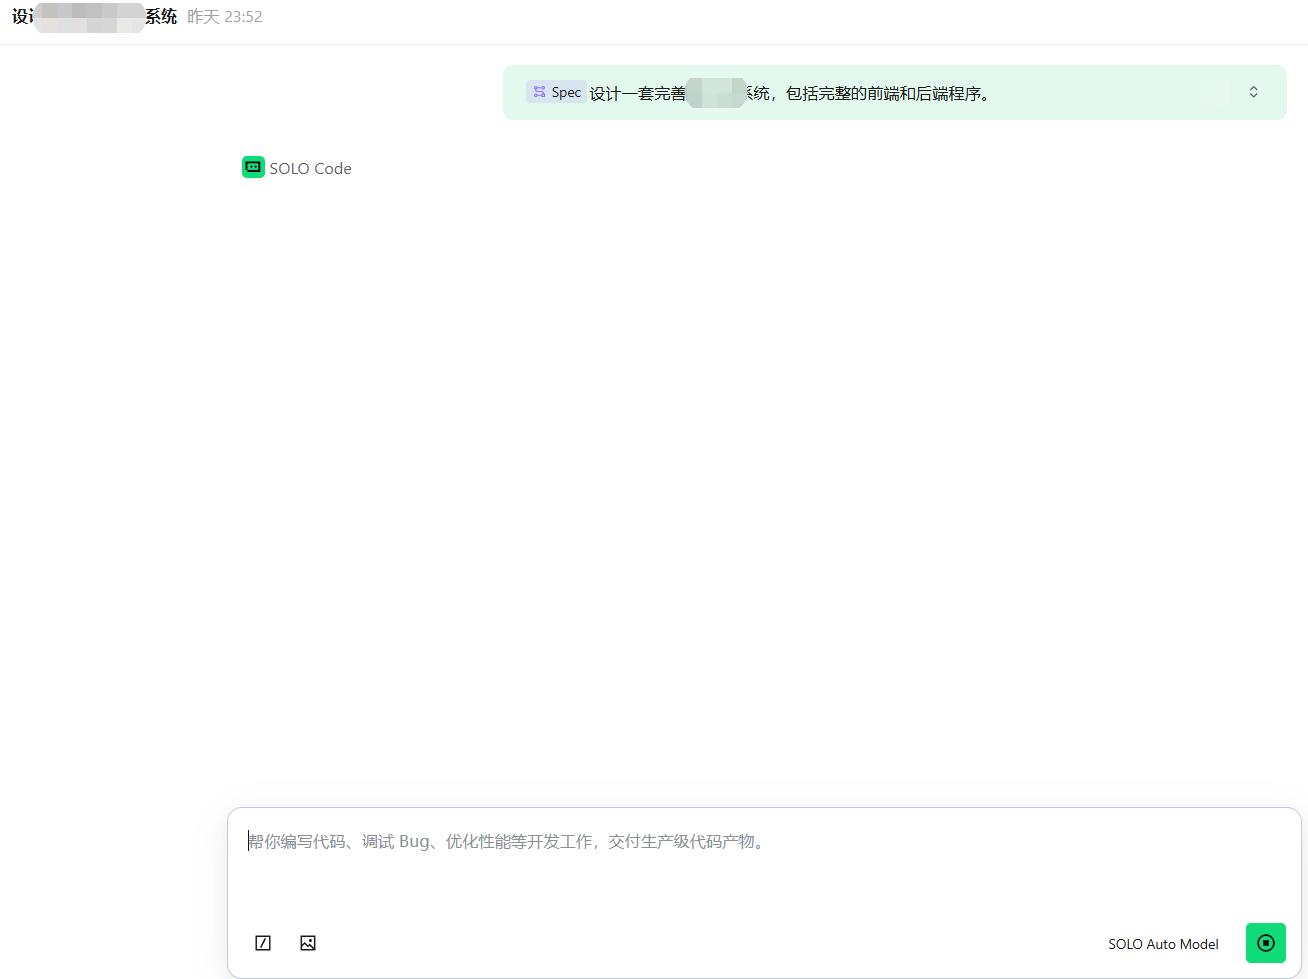Click the 昨天 23:52 timestamp

point(225,17)
